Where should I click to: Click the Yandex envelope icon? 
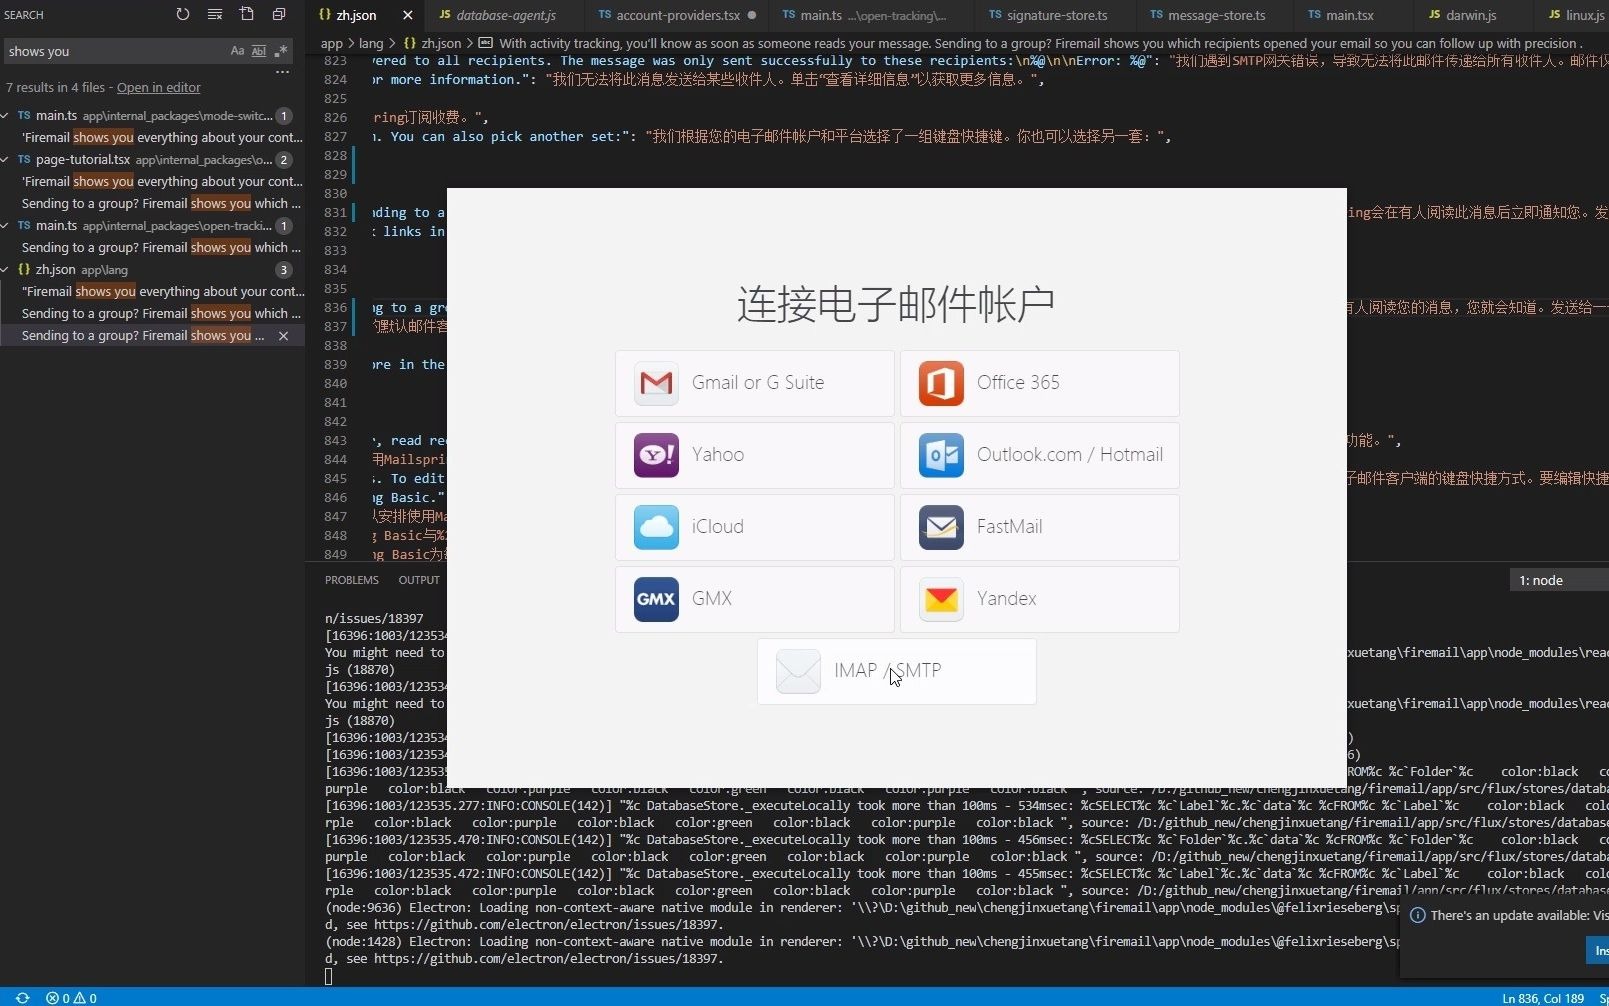(x=941, y=599)
